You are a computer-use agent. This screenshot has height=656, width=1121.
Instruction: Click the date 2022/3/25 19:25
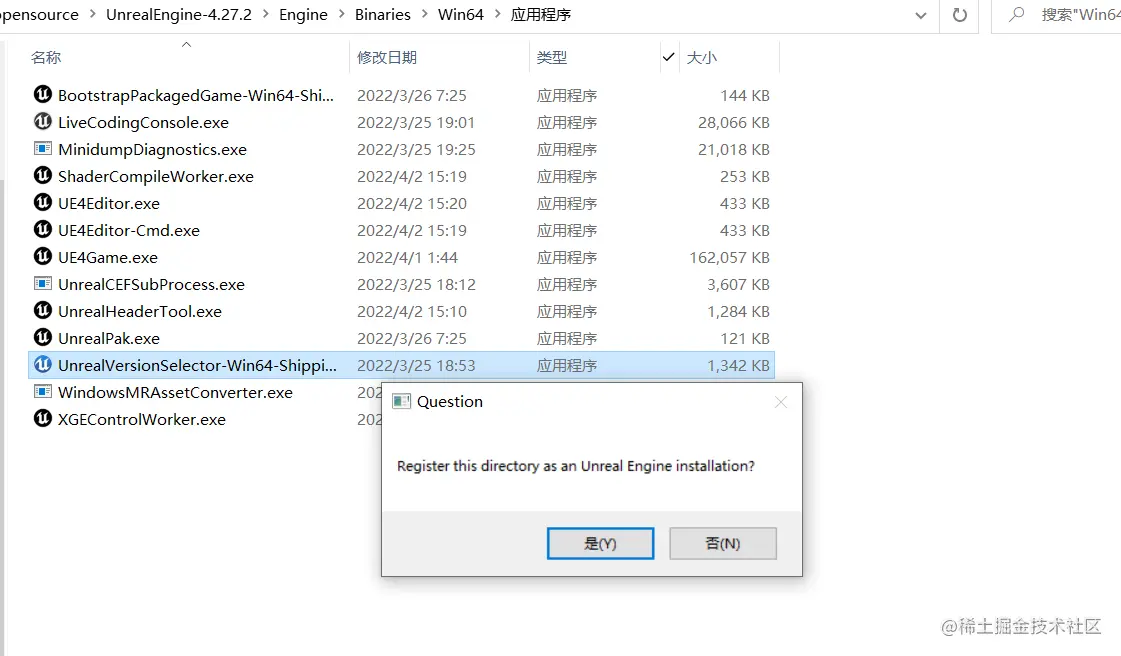[x=416, y=150]
